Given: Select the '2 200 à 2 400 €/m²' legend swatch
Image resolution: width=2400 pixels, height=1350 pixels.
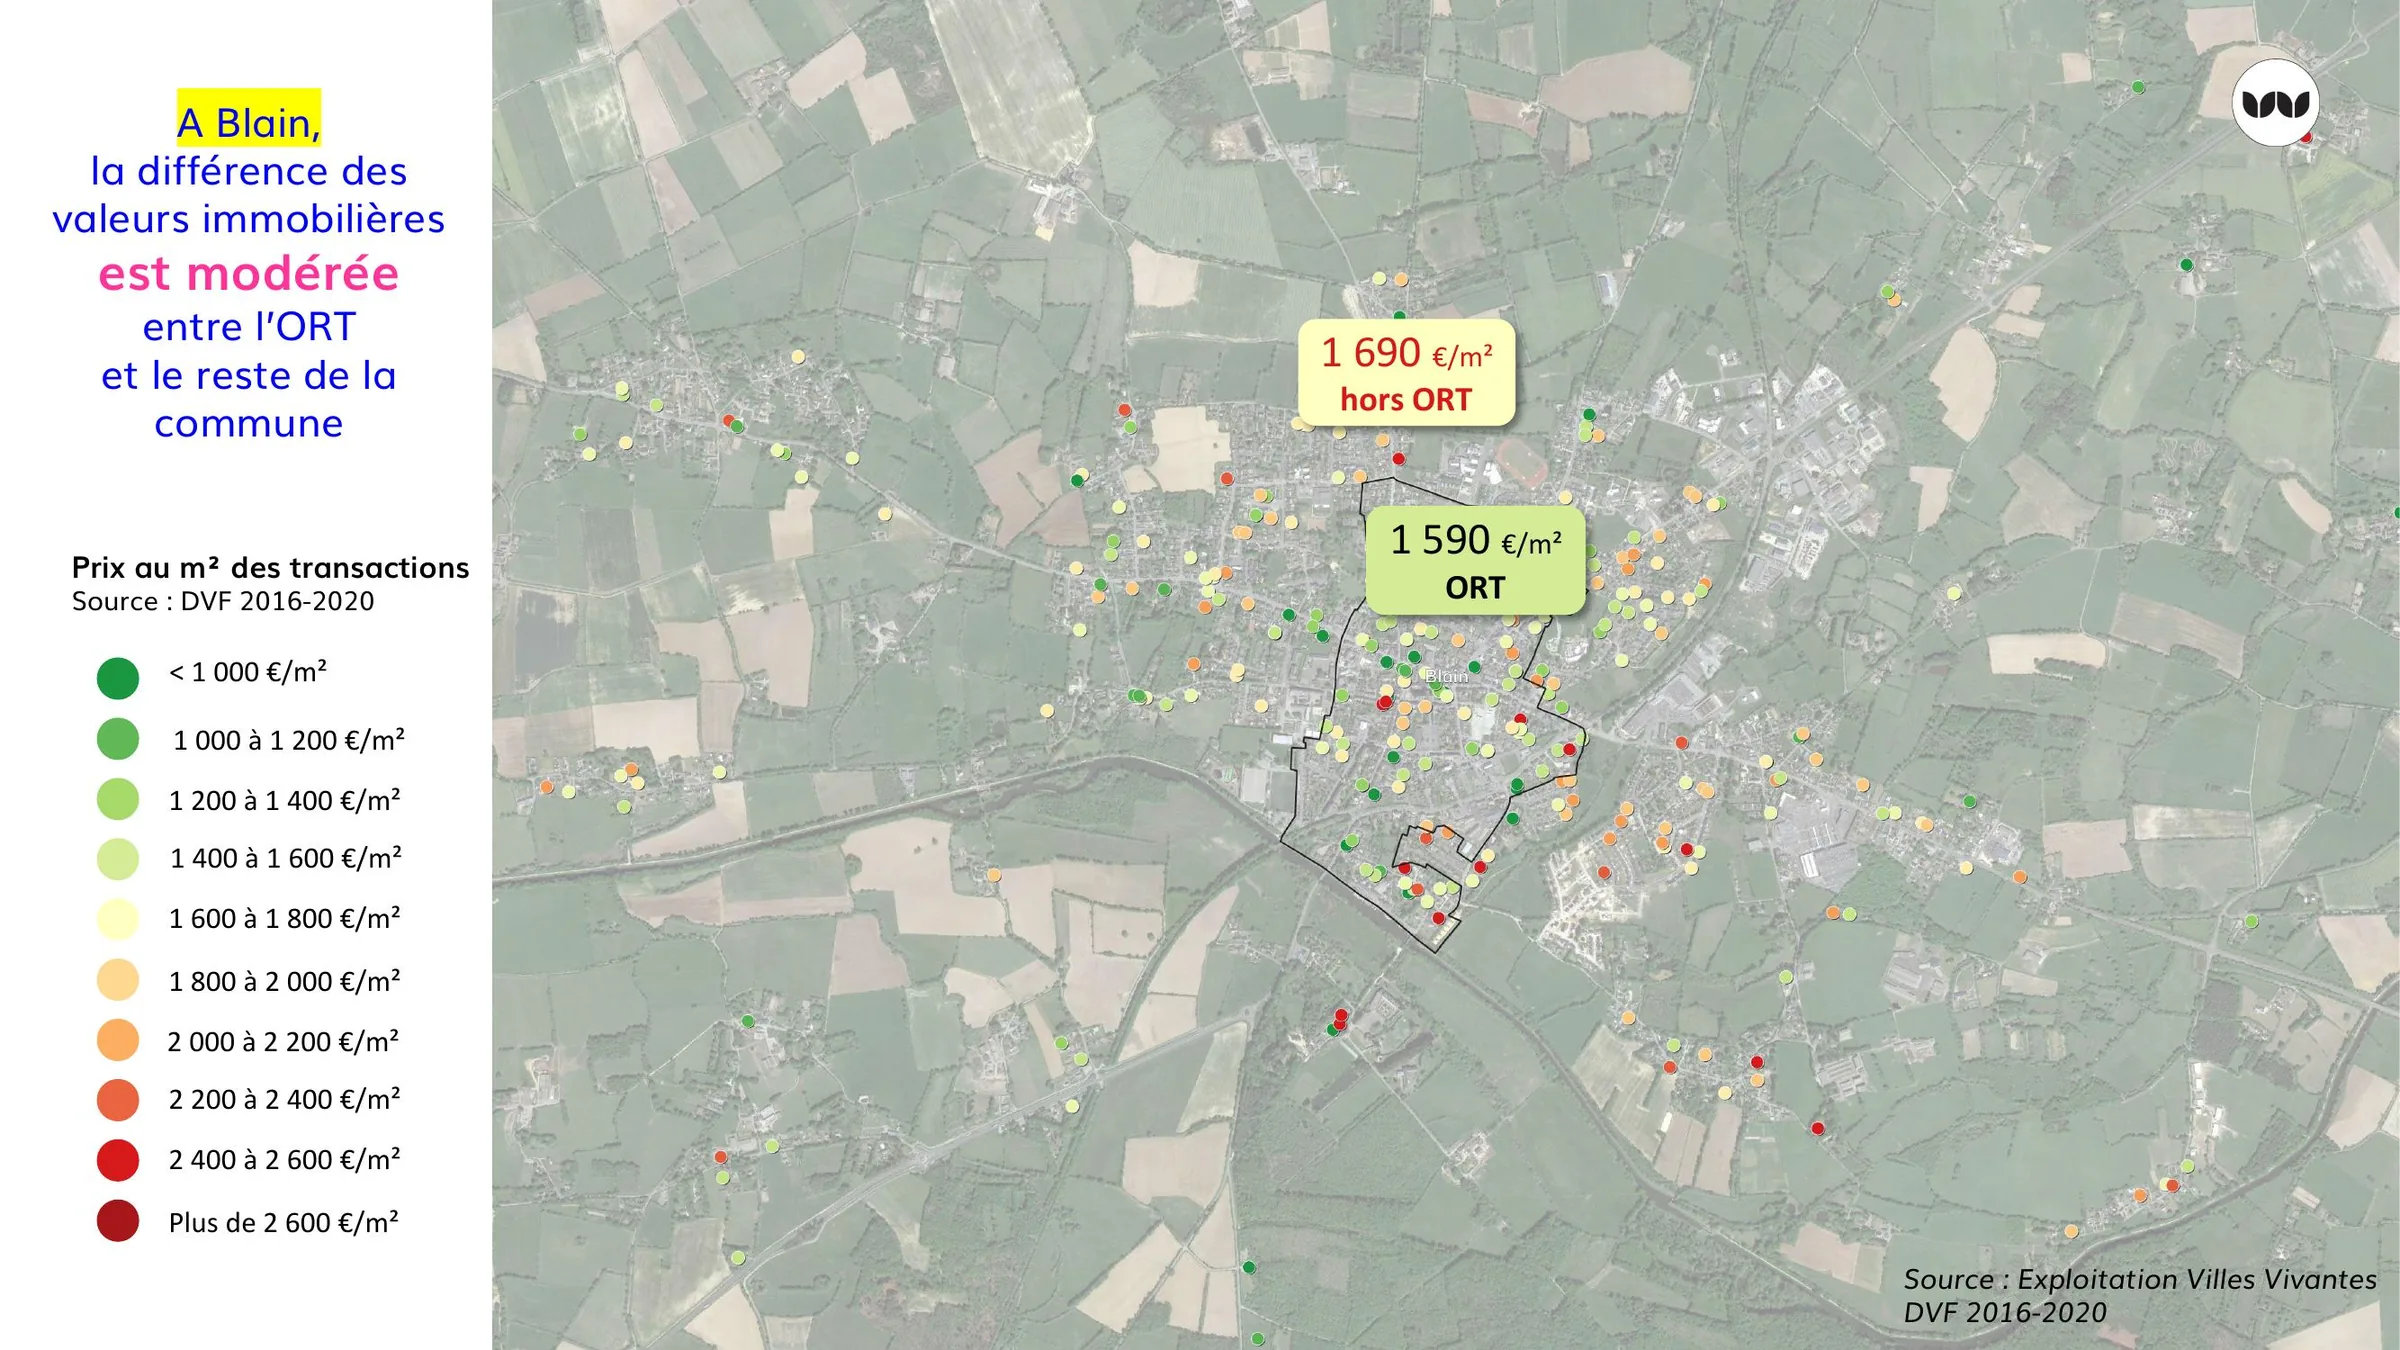Looking at the screenshot, I should [118, 1100].
